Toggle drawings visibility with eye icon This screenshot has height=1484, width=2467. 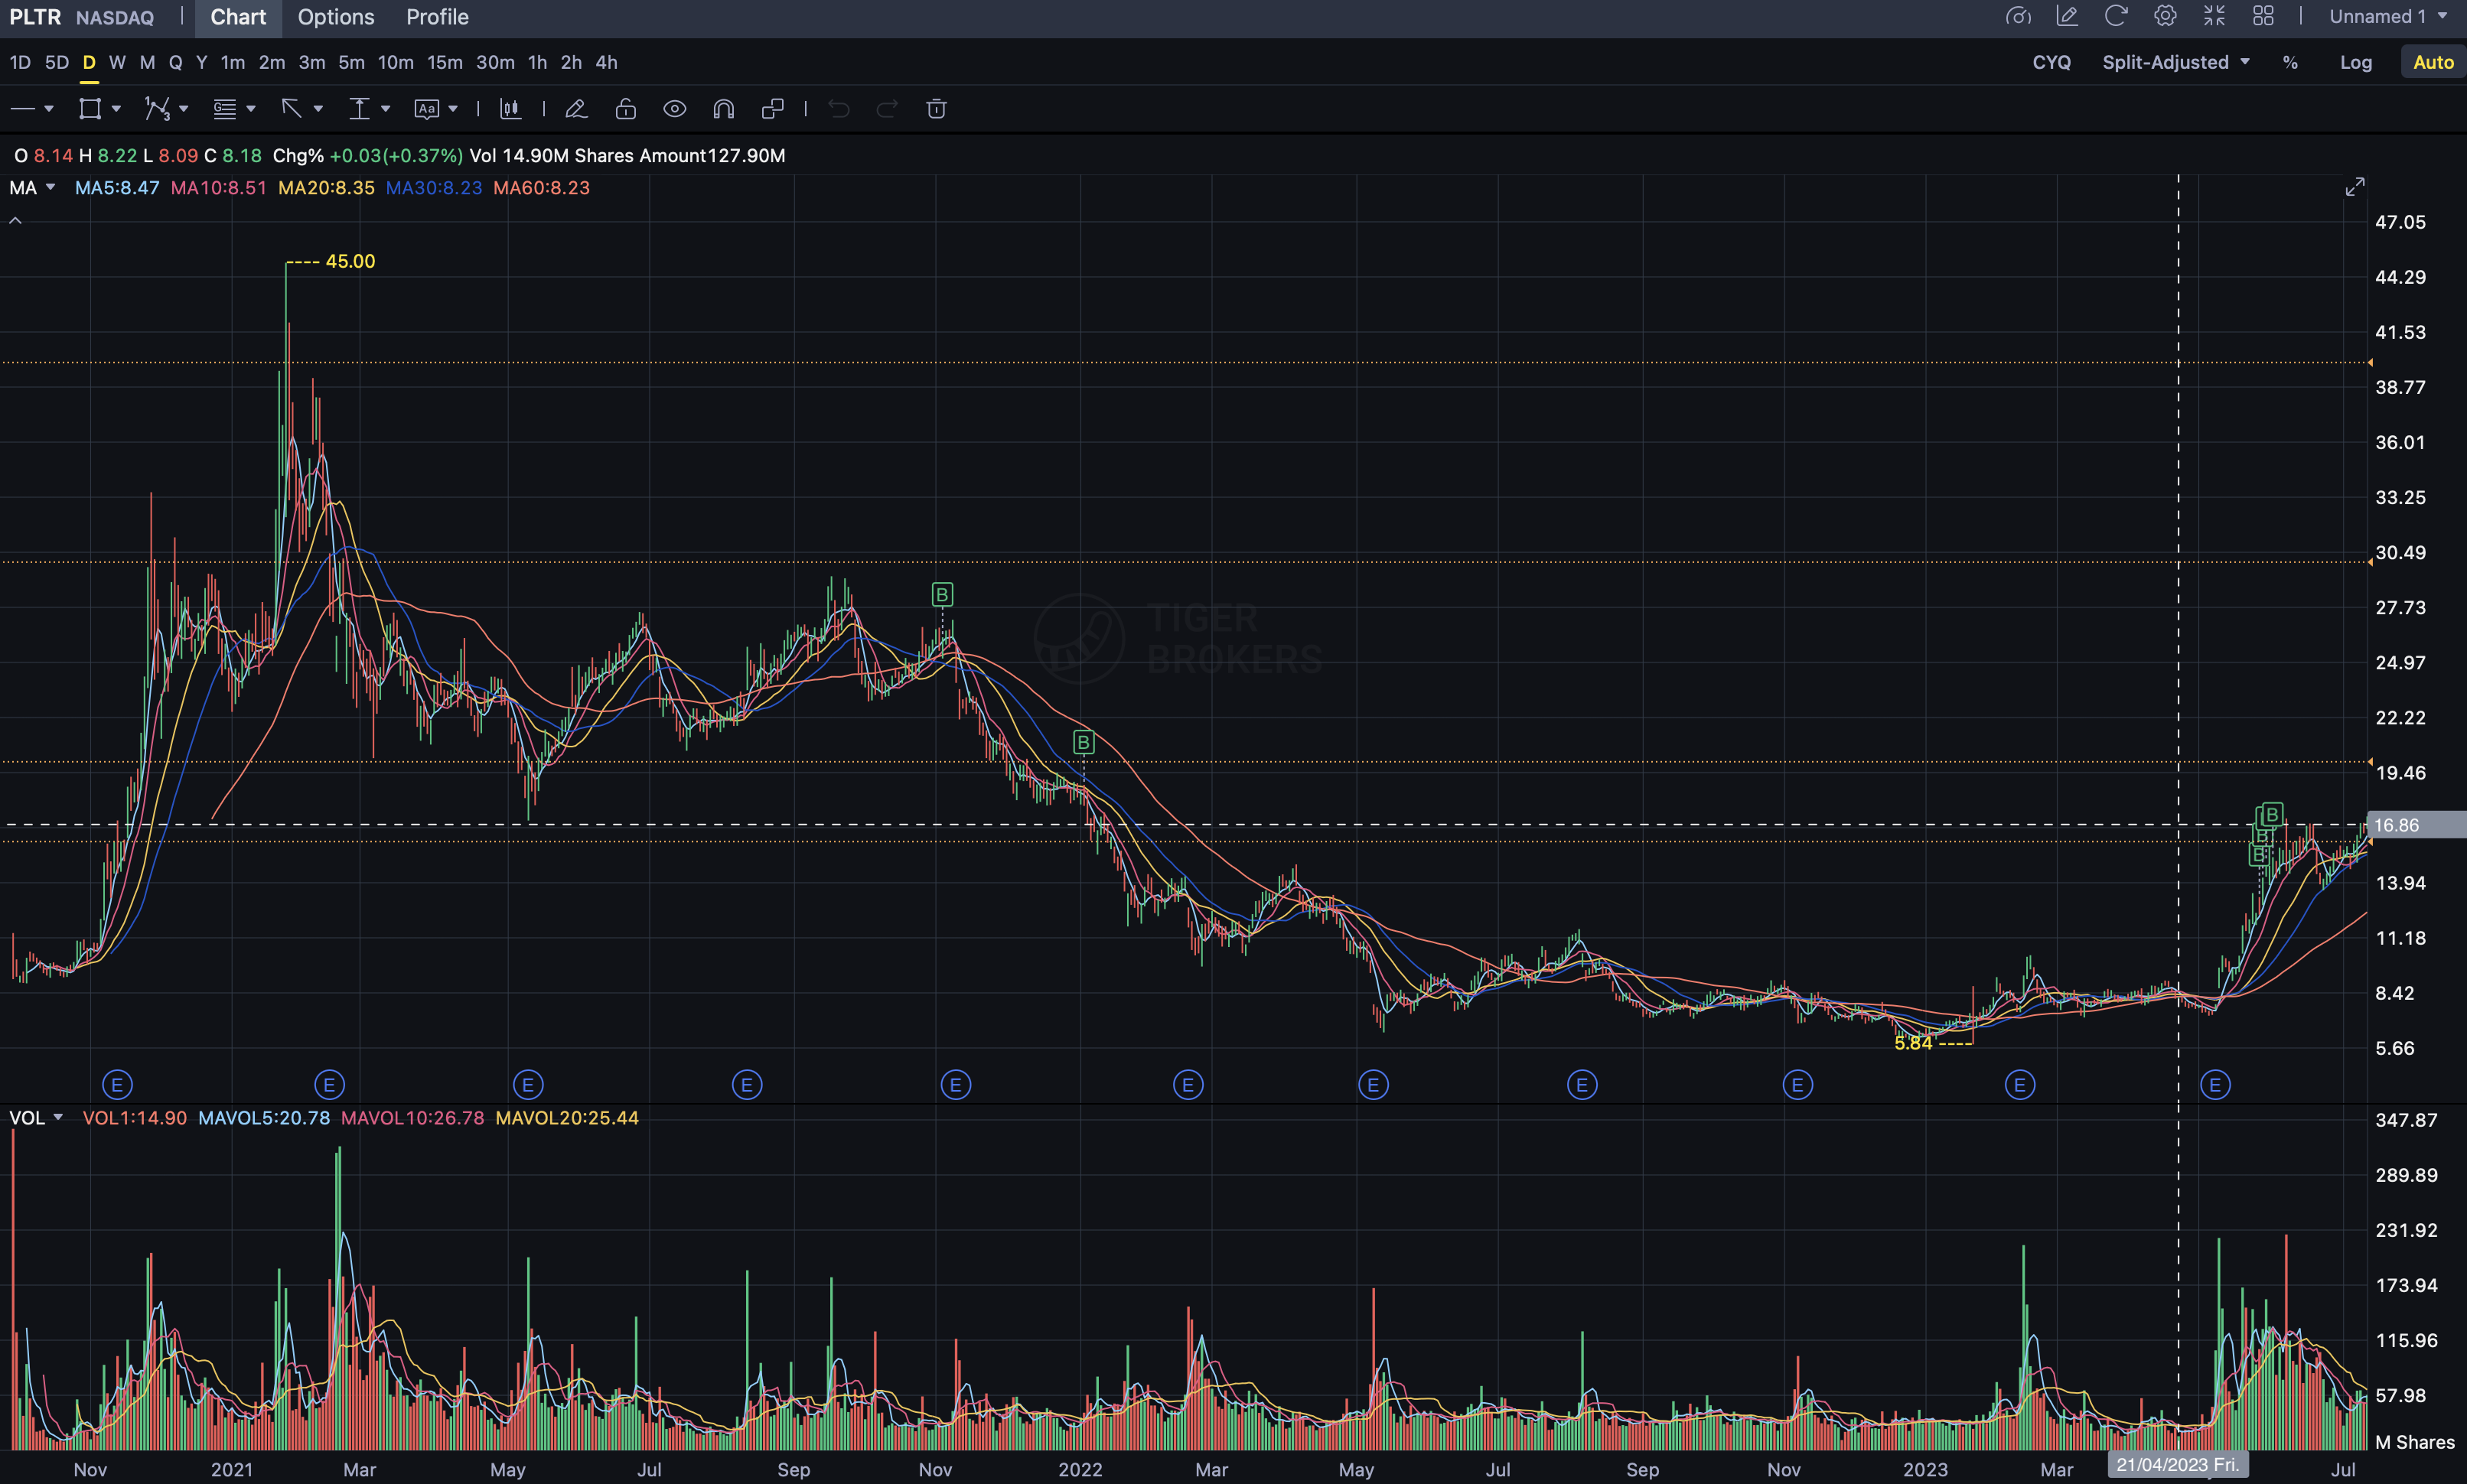click(675, 109)
